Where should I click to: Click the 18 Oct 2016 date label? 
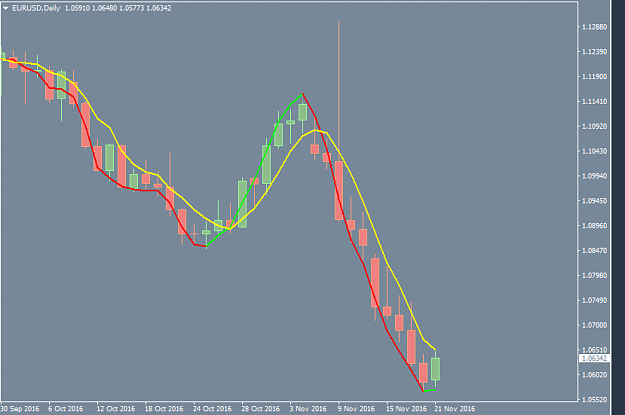tap(164, 409)
